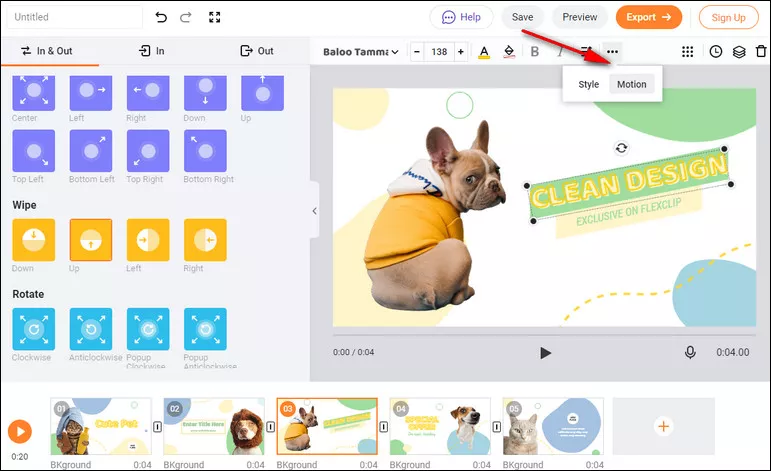Apply the Wipe Up animation
771x471 pixels.
tap(91, 240)
